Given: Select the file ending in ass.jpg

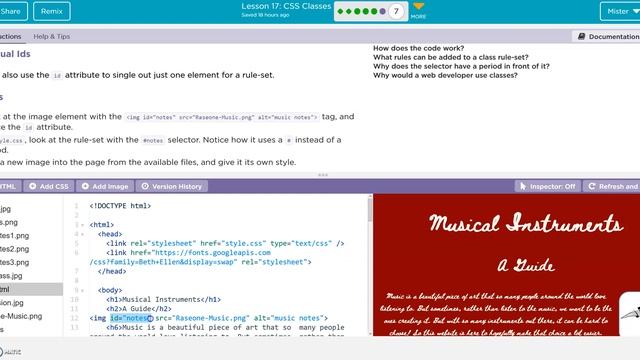Looking at the screenshot, I should point(11,276).
